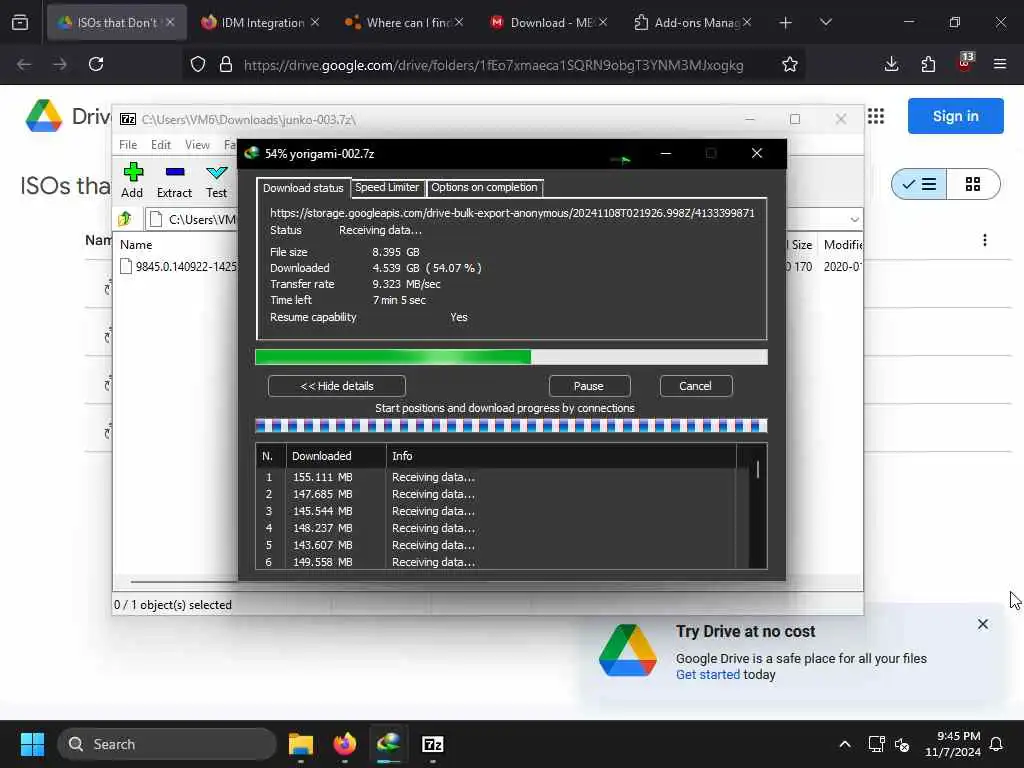The width and height of the screenshot is (1024, 768).
Task: Switch Drive to list layout view
Action: 919,184
